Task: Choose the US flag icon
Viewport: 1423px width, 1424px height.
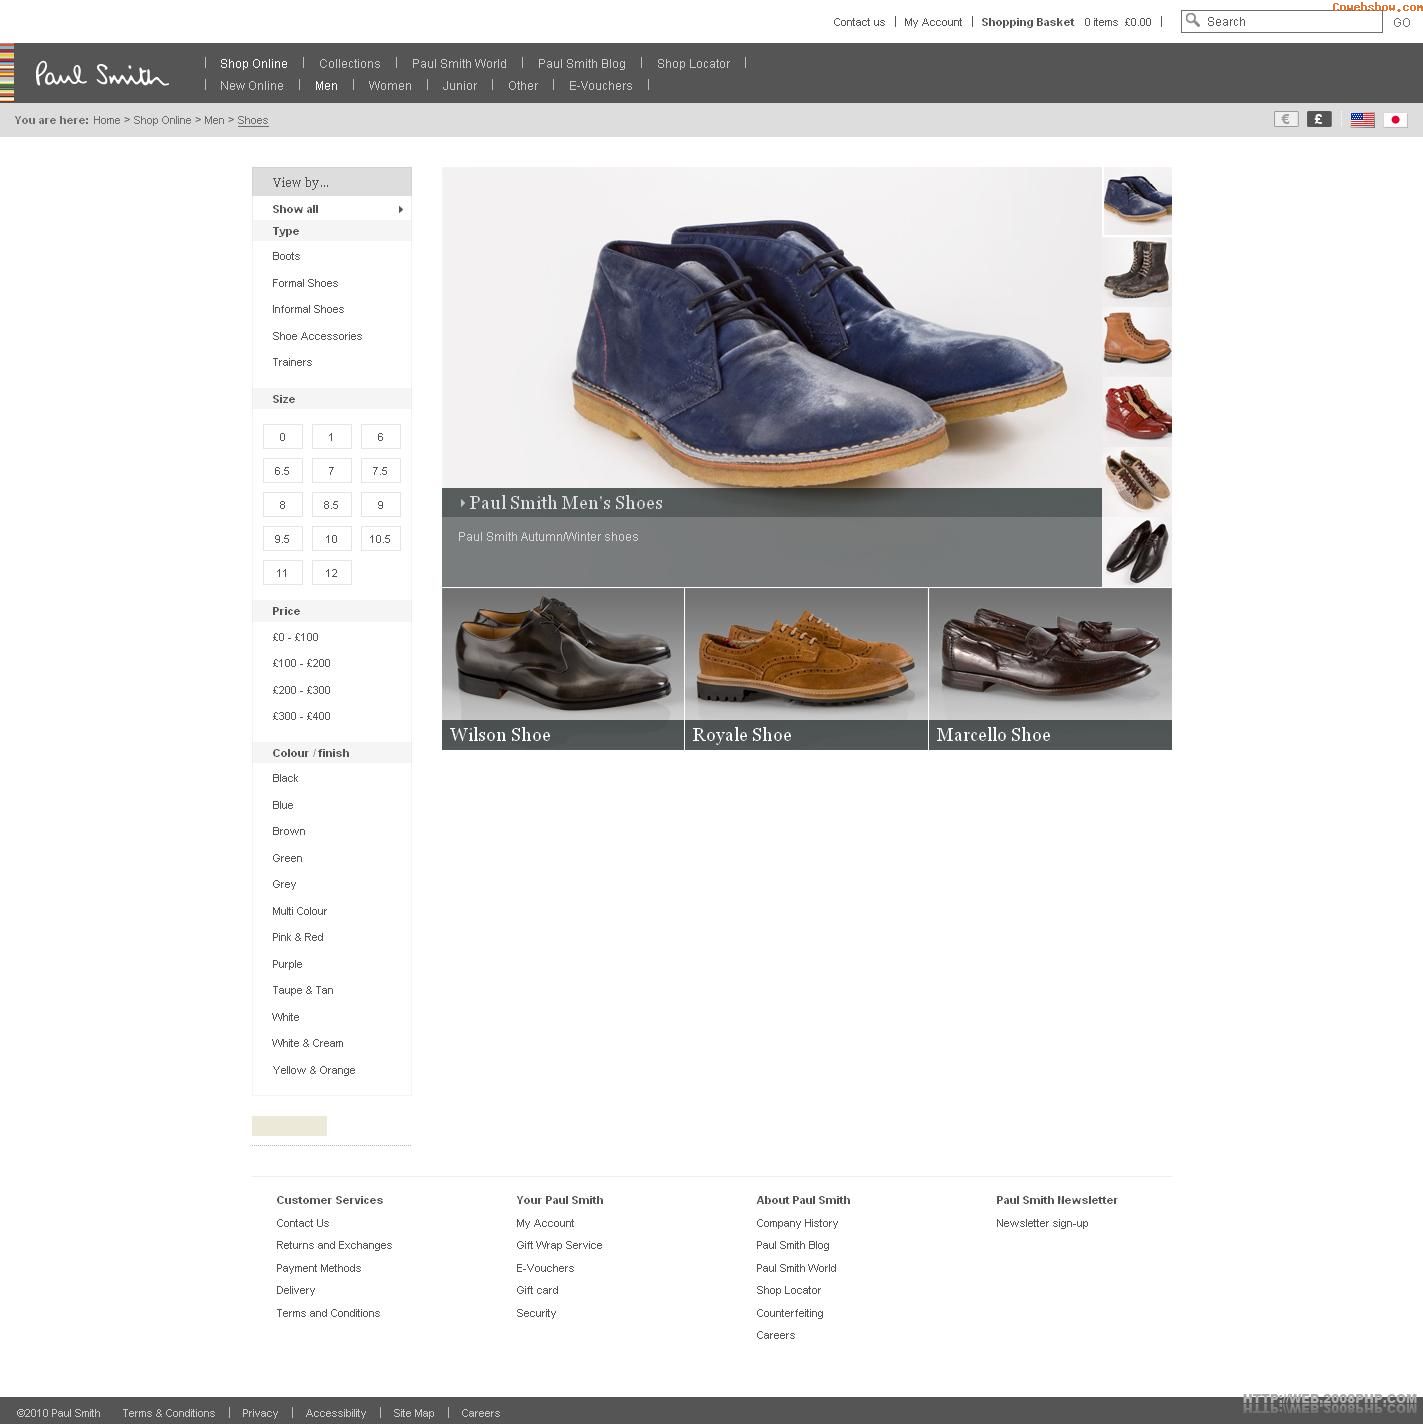Action: 1362,120
